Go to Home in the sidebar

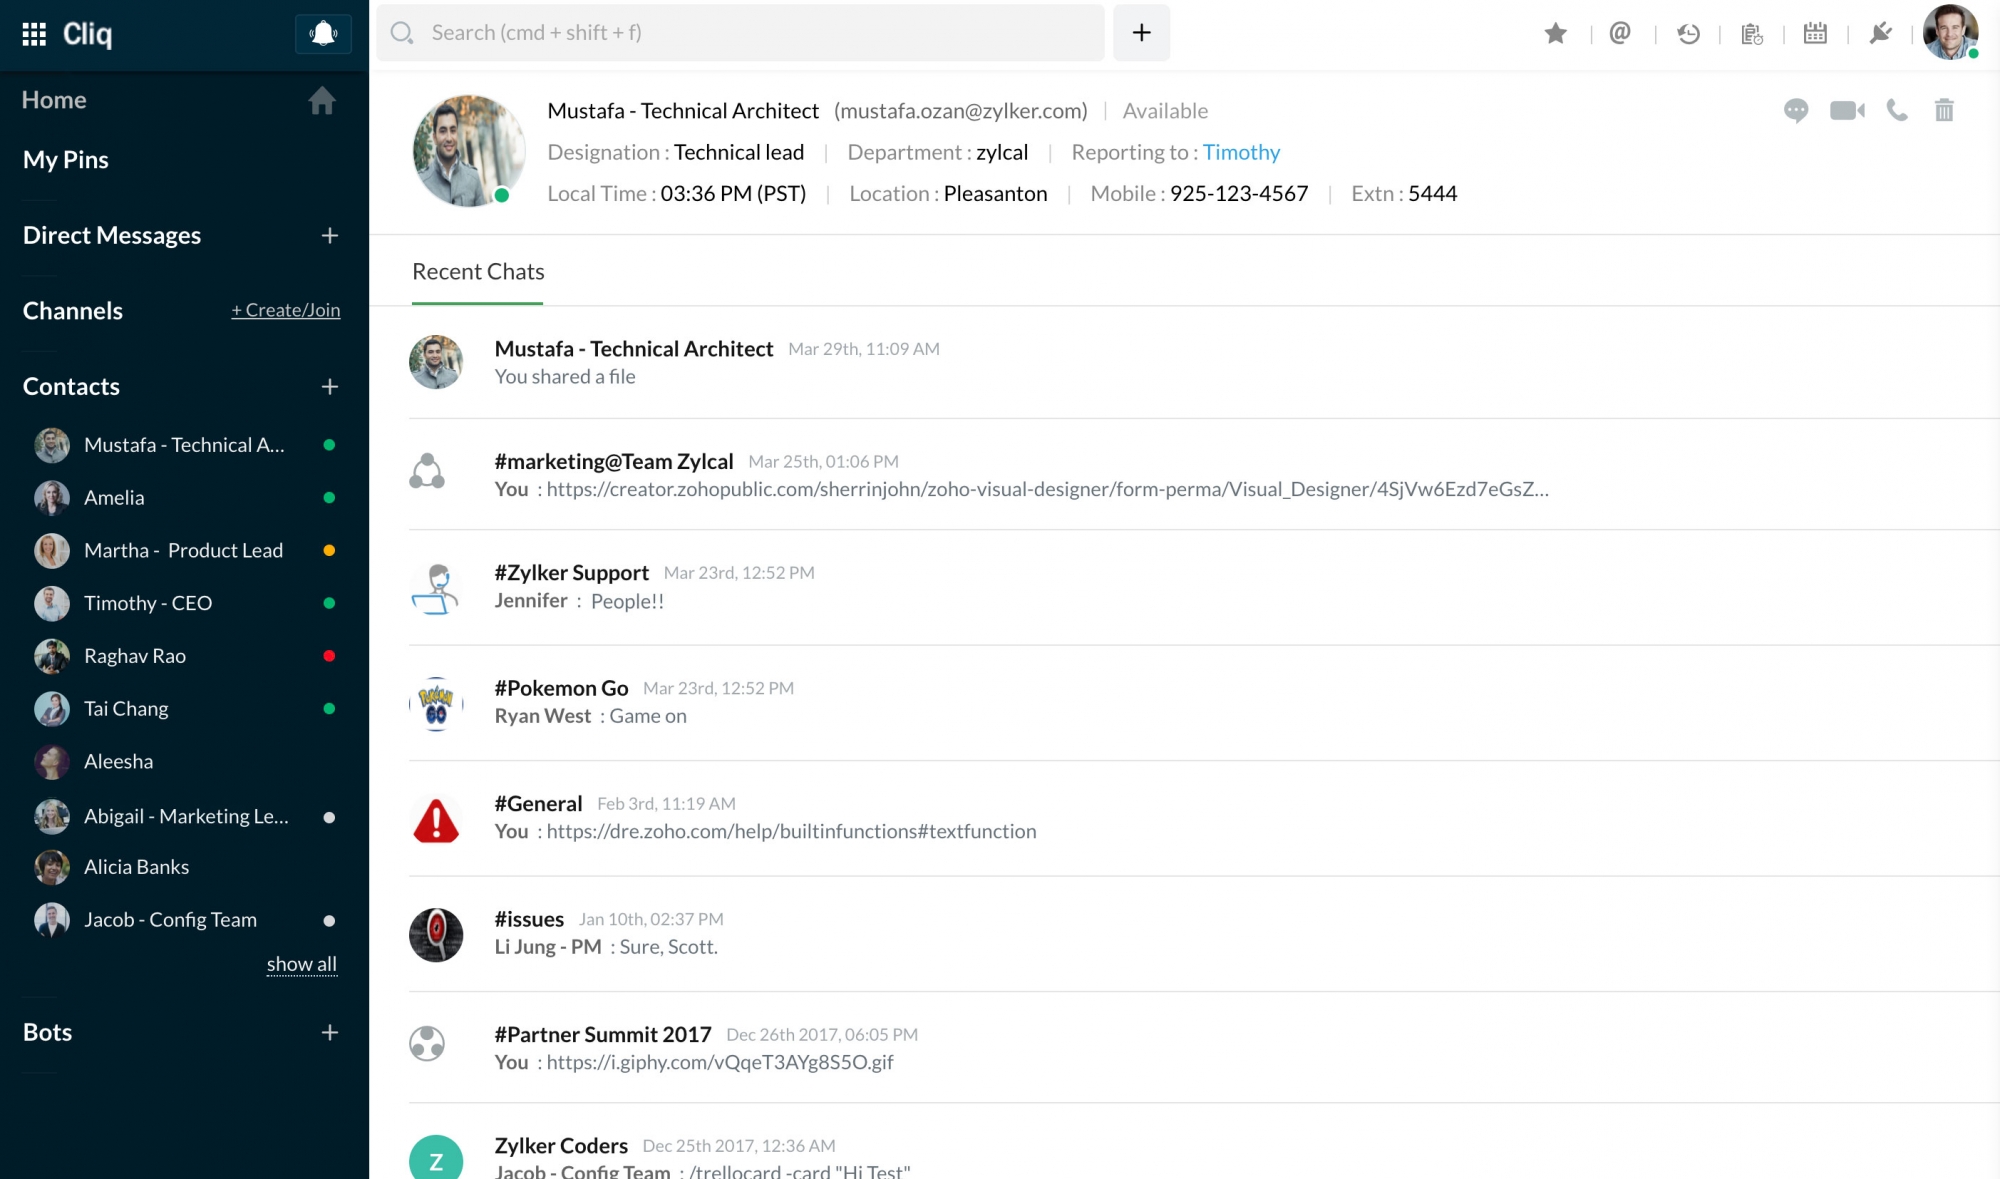54,100
